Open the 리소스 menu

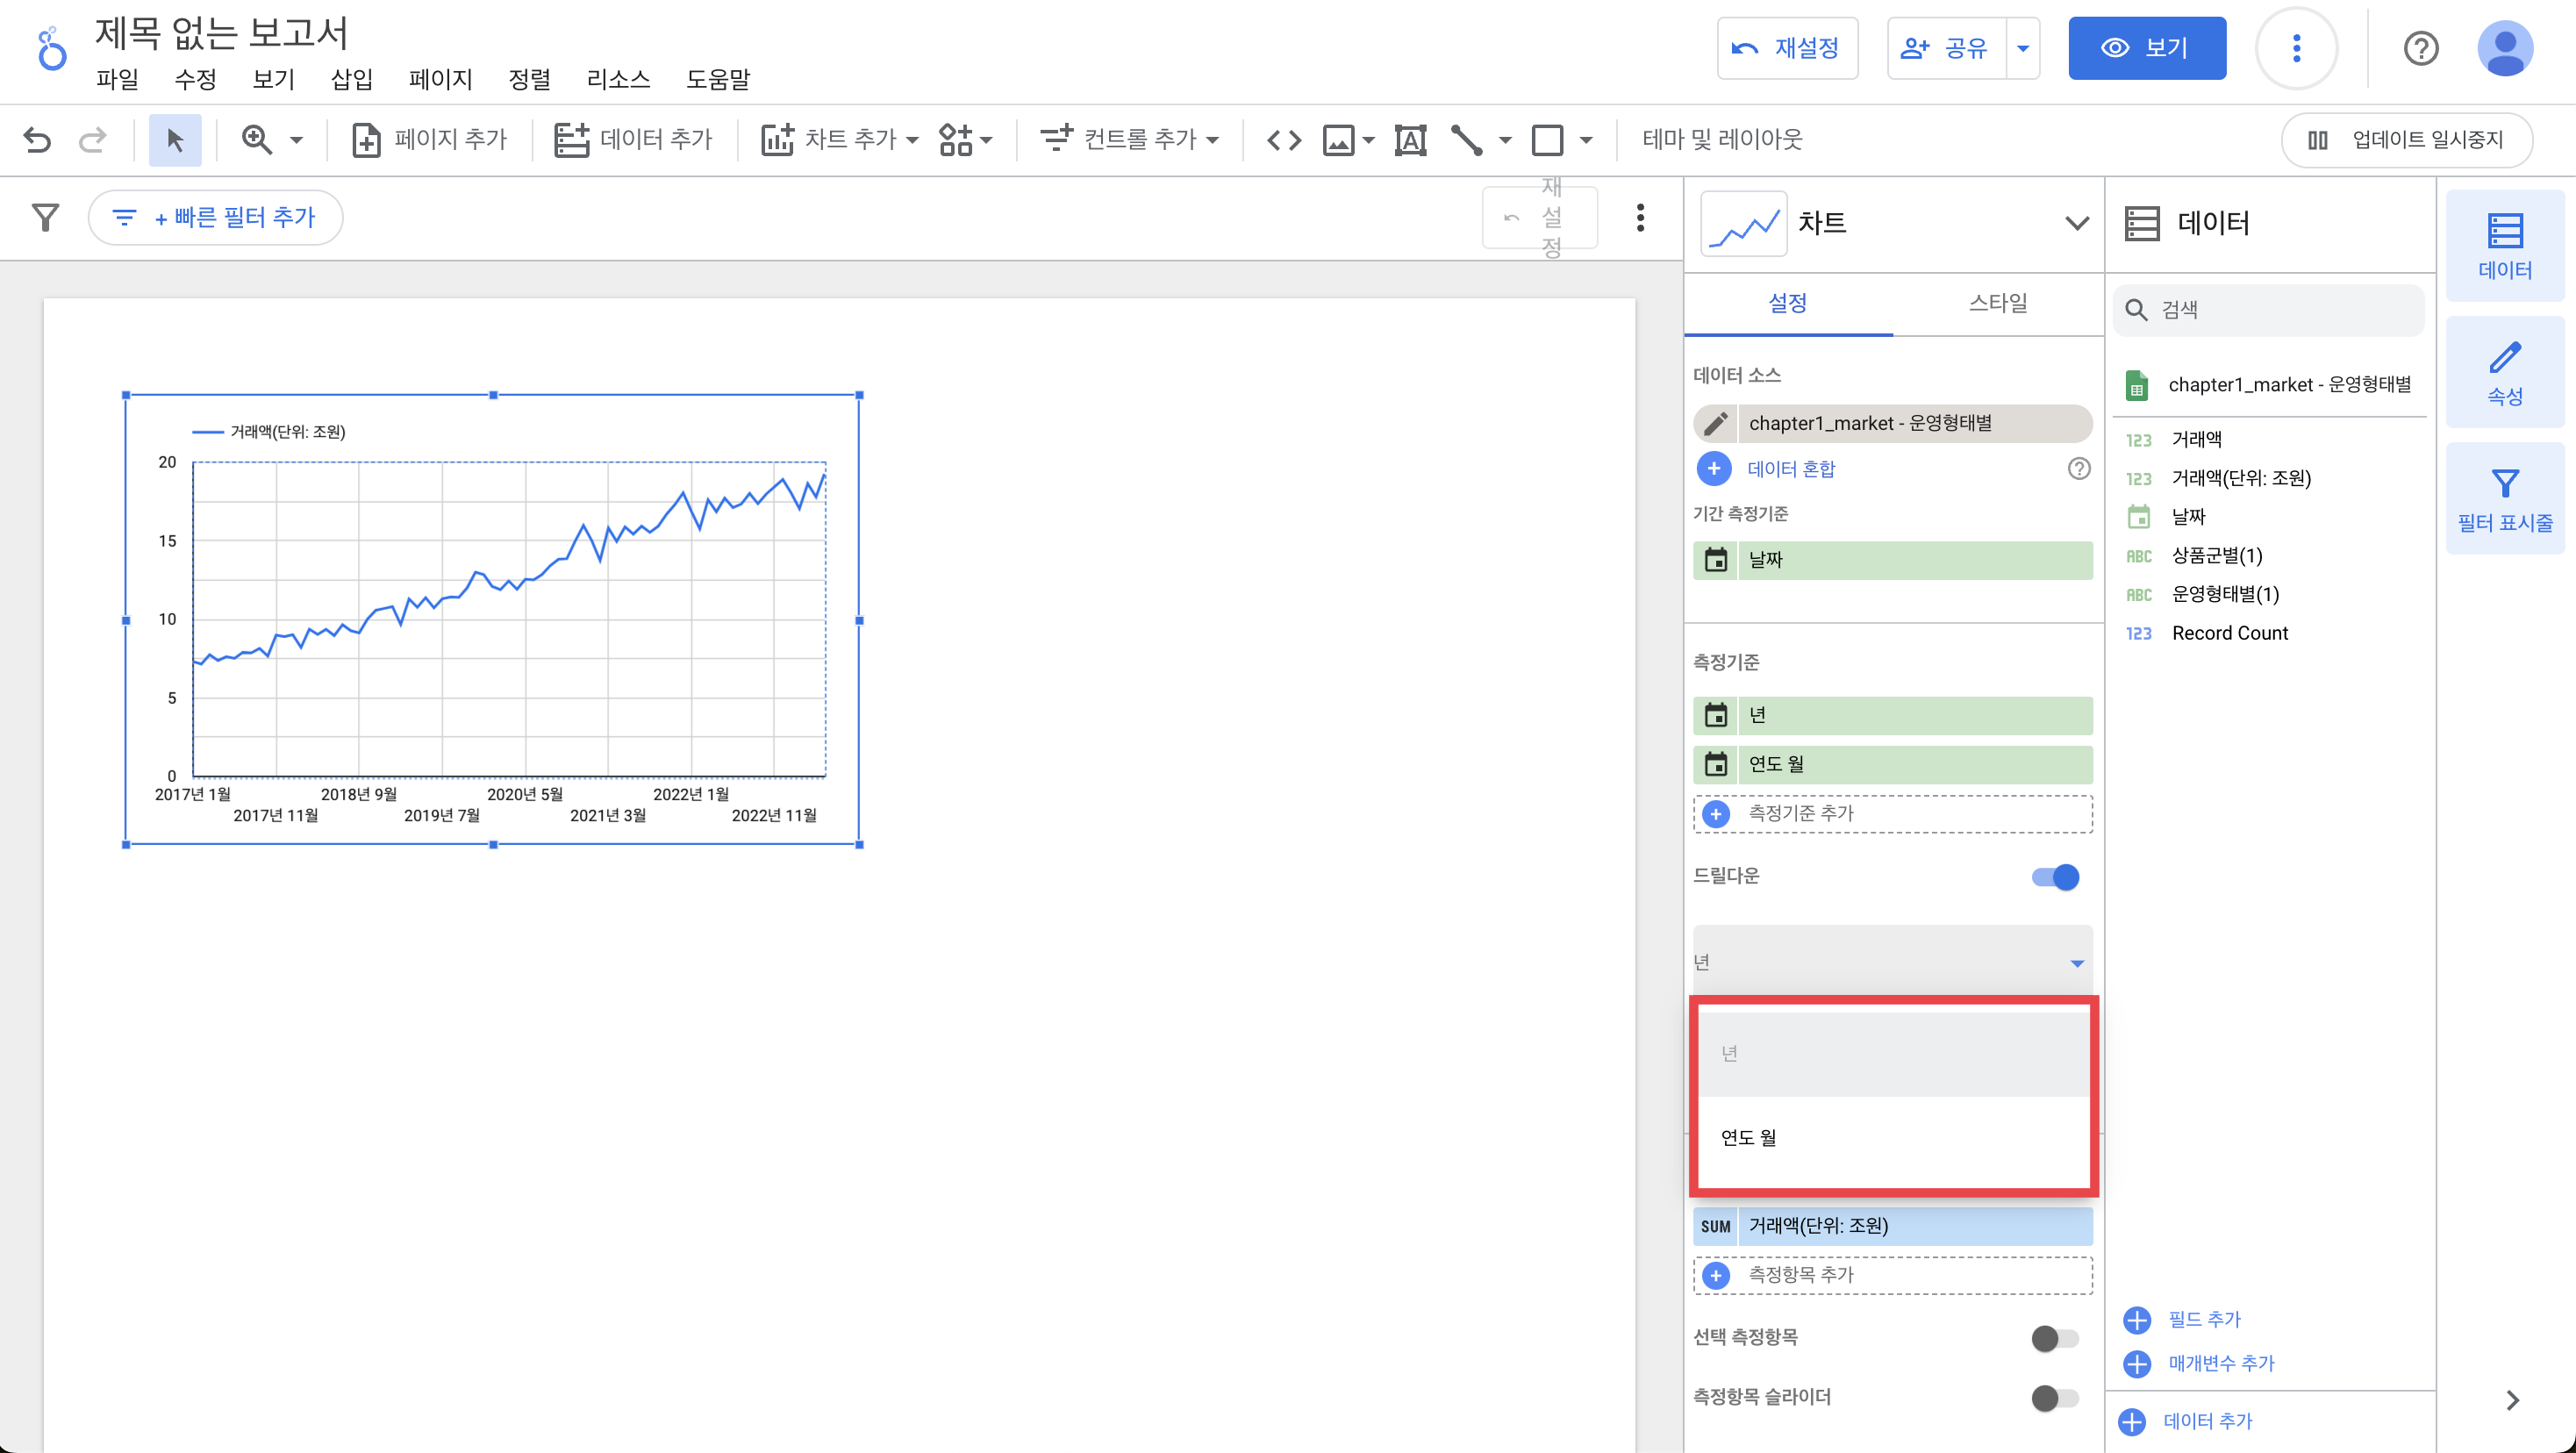coord(618,79)
